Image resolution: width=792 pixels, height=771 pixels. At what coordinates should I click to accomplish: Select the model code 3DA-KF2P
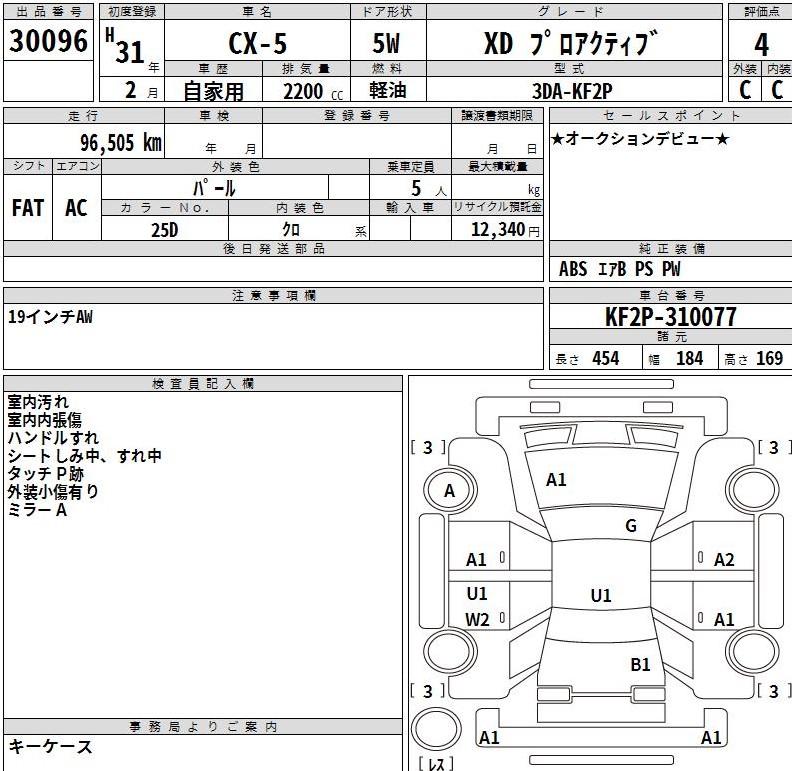572,91
